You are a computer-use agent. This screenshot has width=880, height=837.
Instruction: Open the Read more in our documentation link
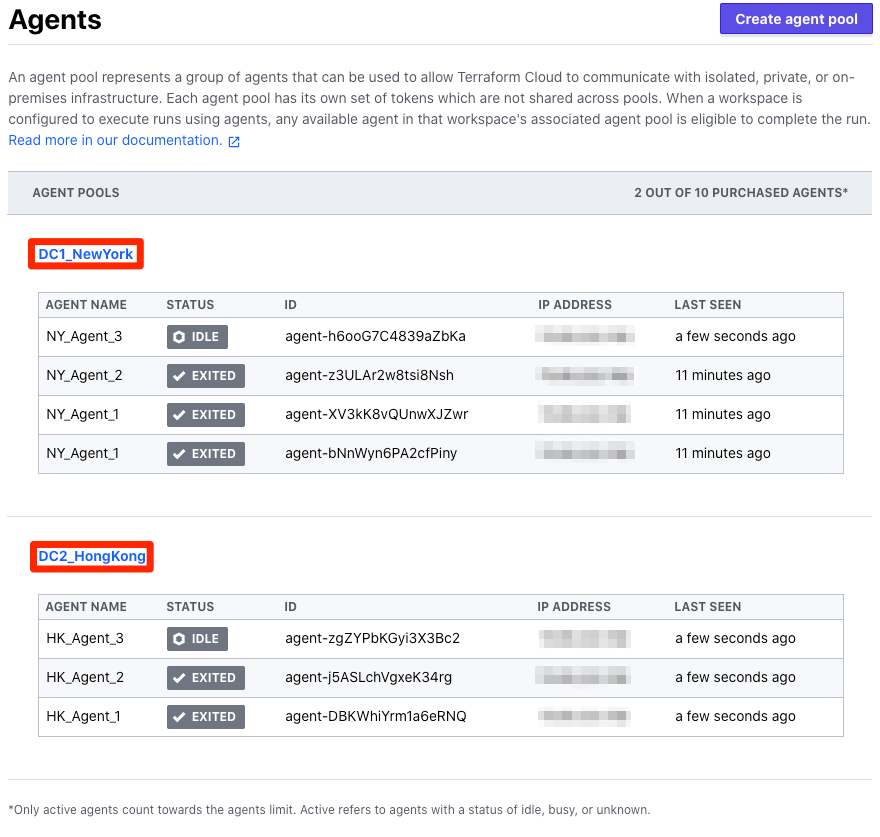click(116, 140)
